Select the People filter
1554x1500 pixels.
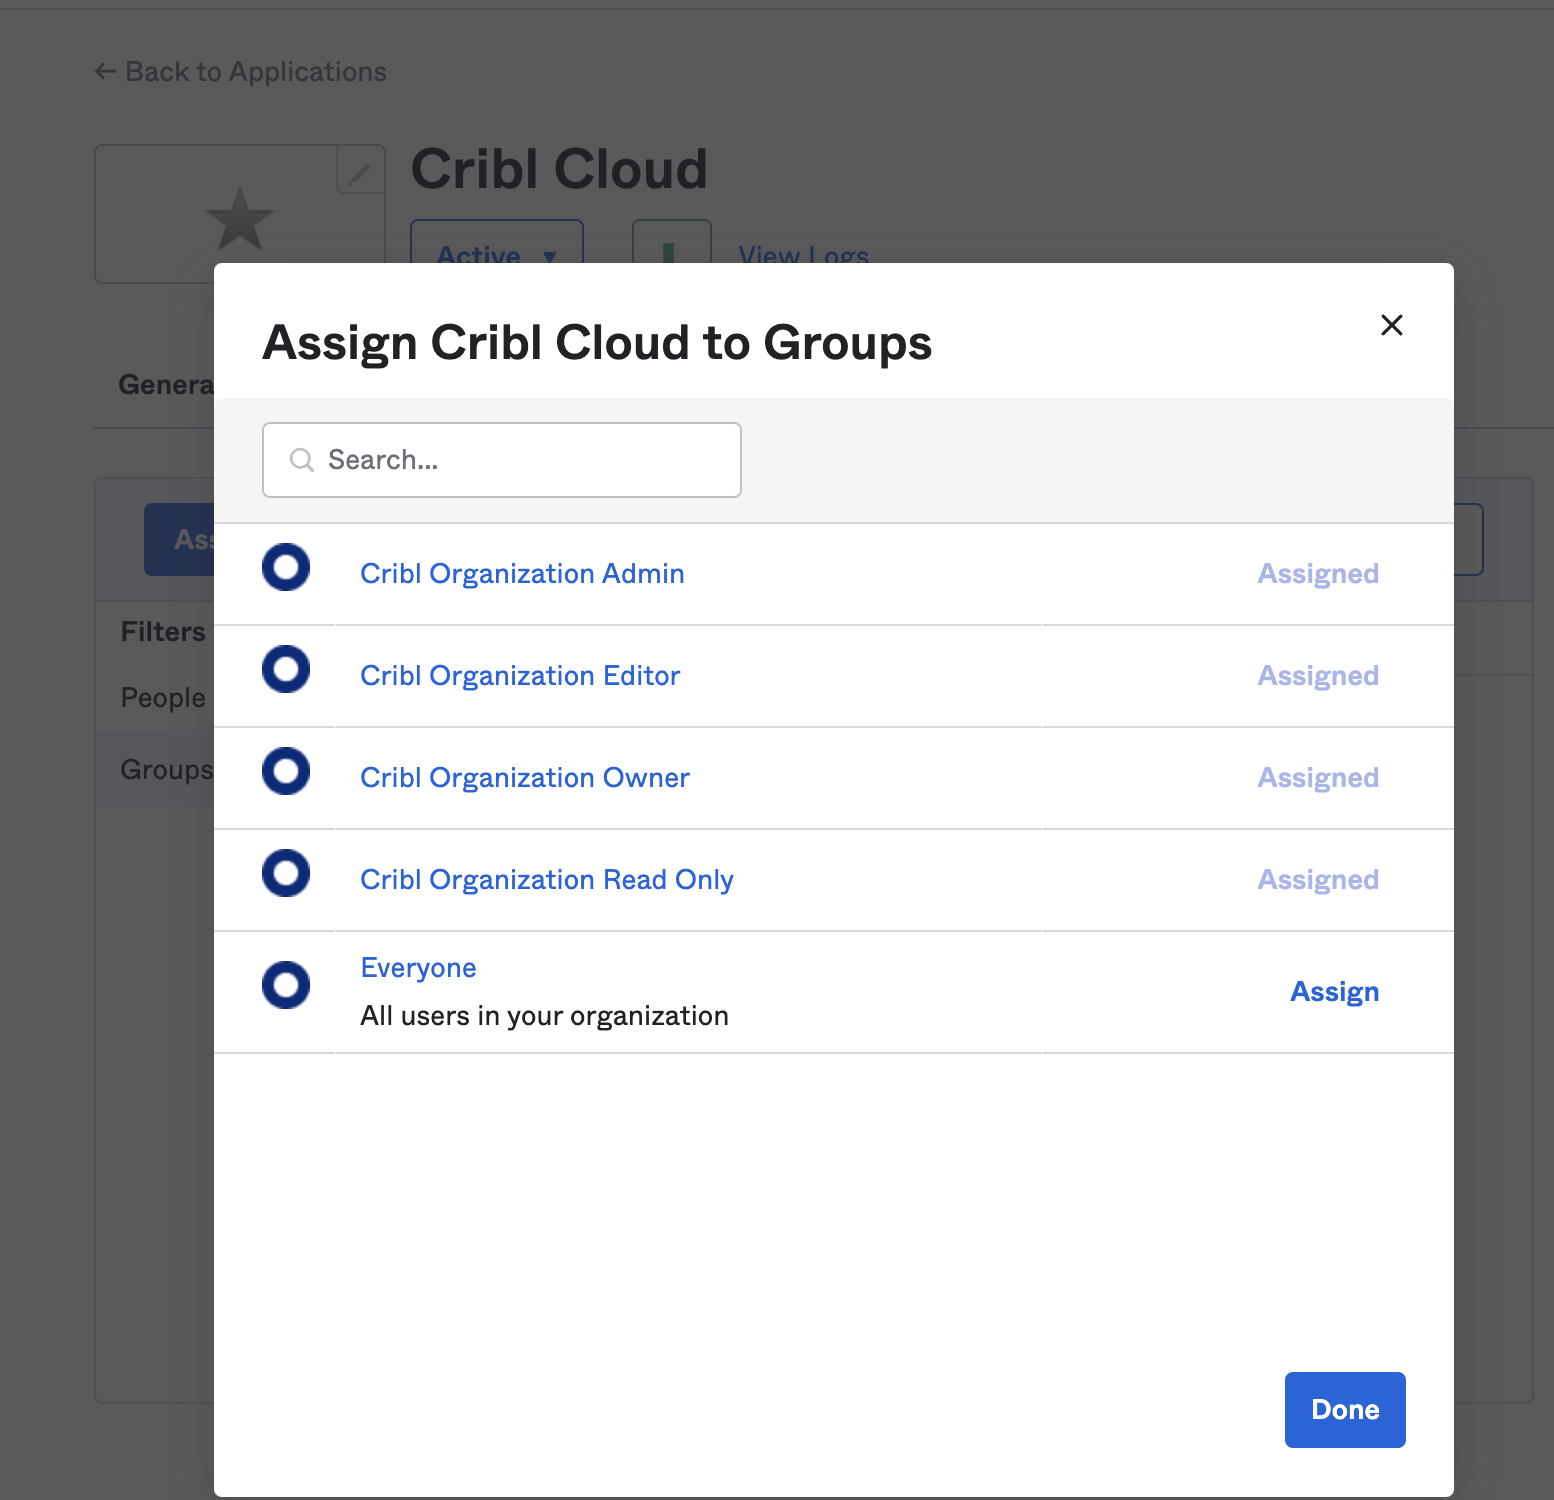pyautogui.click(x=162, y=697)
